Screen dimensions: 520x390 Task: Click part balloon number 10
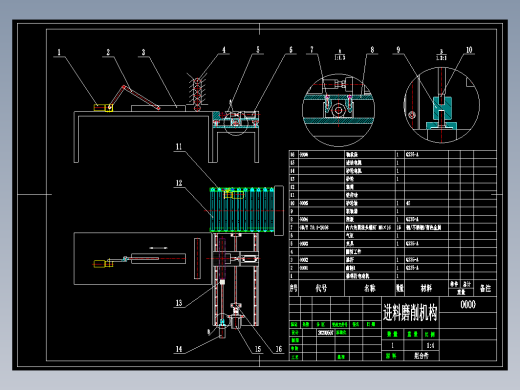469,50
